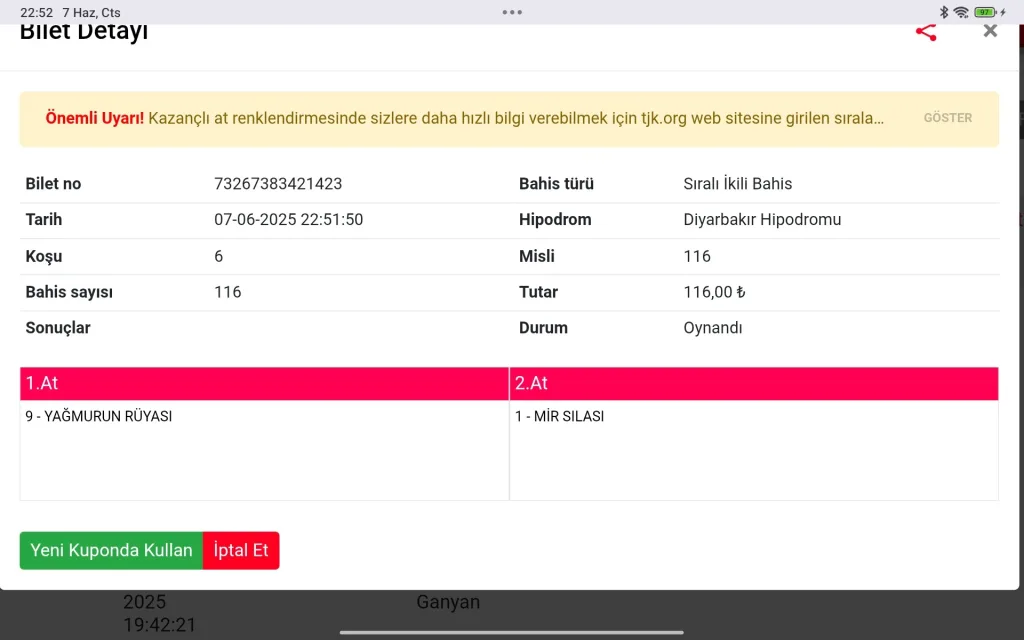1024x640 pixels.
Task: Tap the home indicator bar
Action: coord(512,632)
